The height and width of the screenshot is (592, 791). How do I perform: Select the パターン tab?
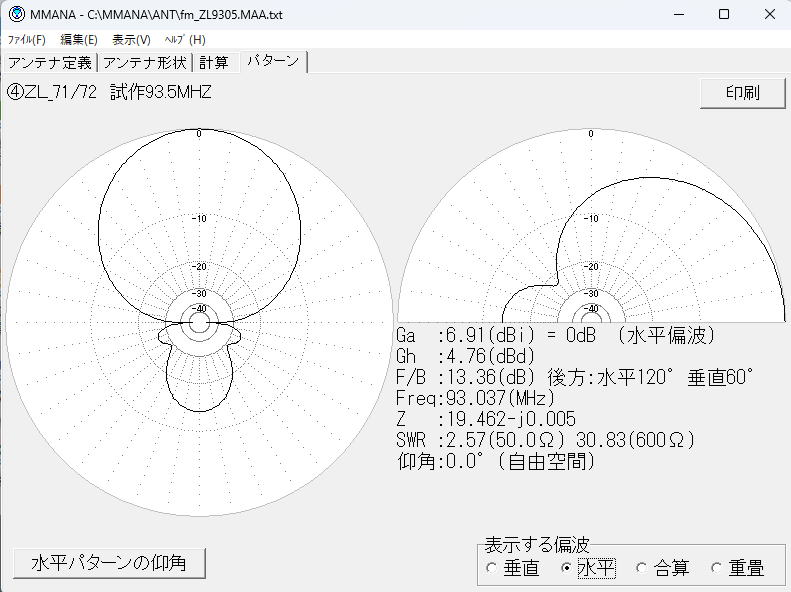click(272, 61)
